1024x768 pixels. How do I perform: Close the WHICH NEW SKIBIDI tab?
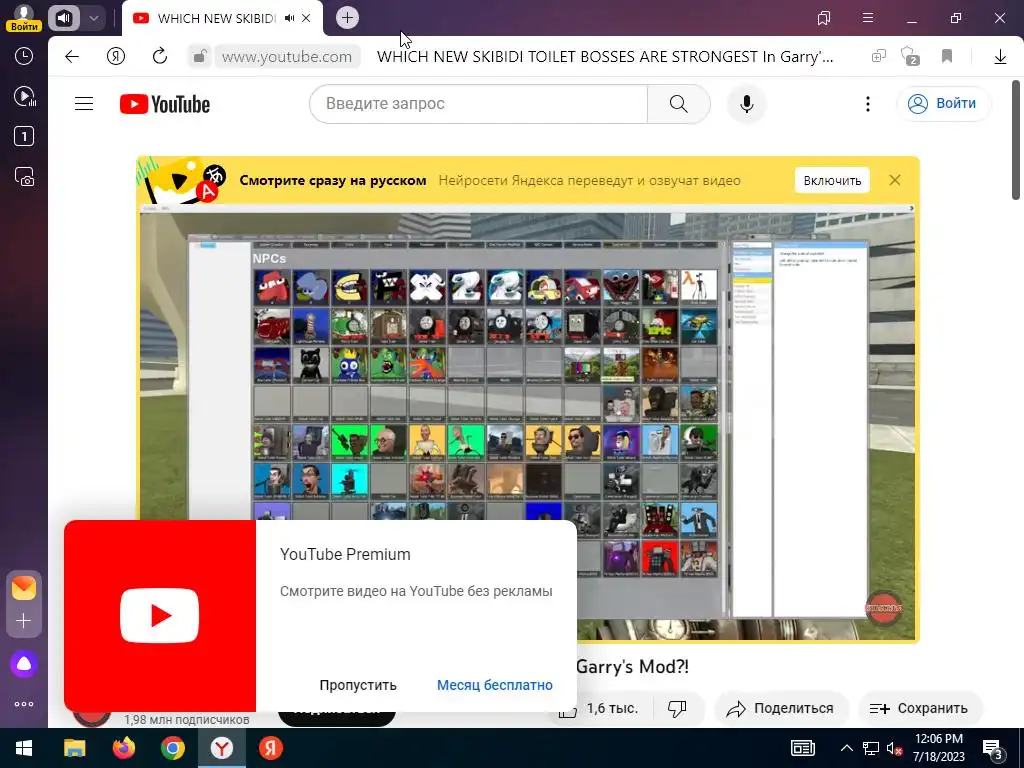point(306,18)
